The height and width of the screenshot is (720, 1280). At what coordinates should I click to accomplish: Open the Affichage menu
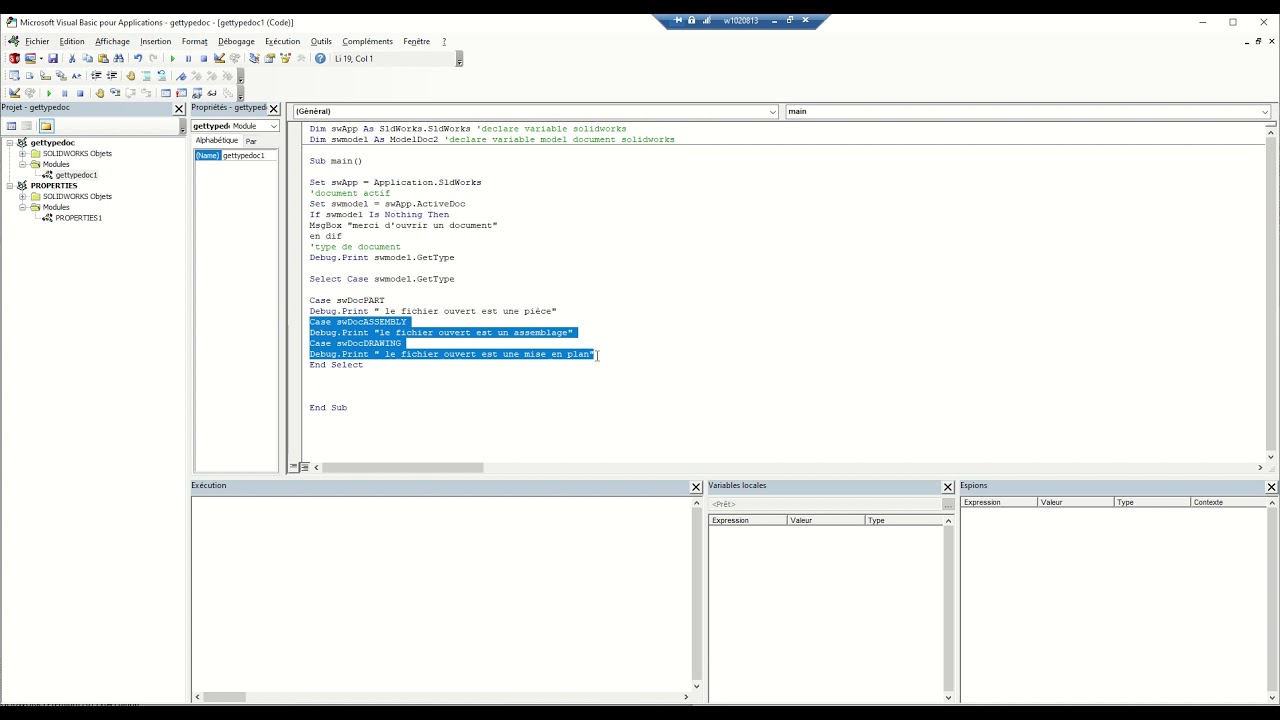pos(112,41)
